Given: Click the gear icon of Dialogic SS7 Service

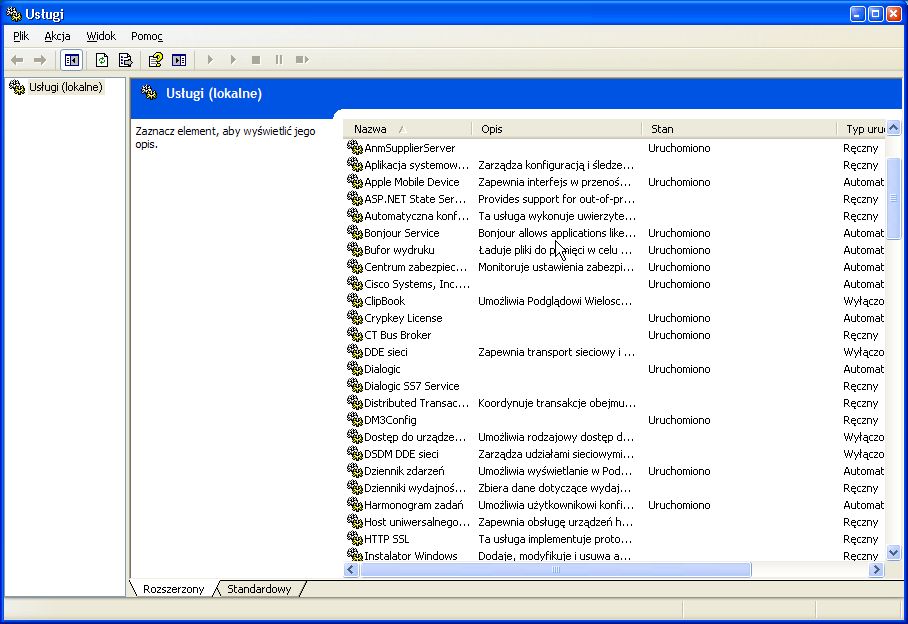Looking at the screenshot, I should pos(354,386).
